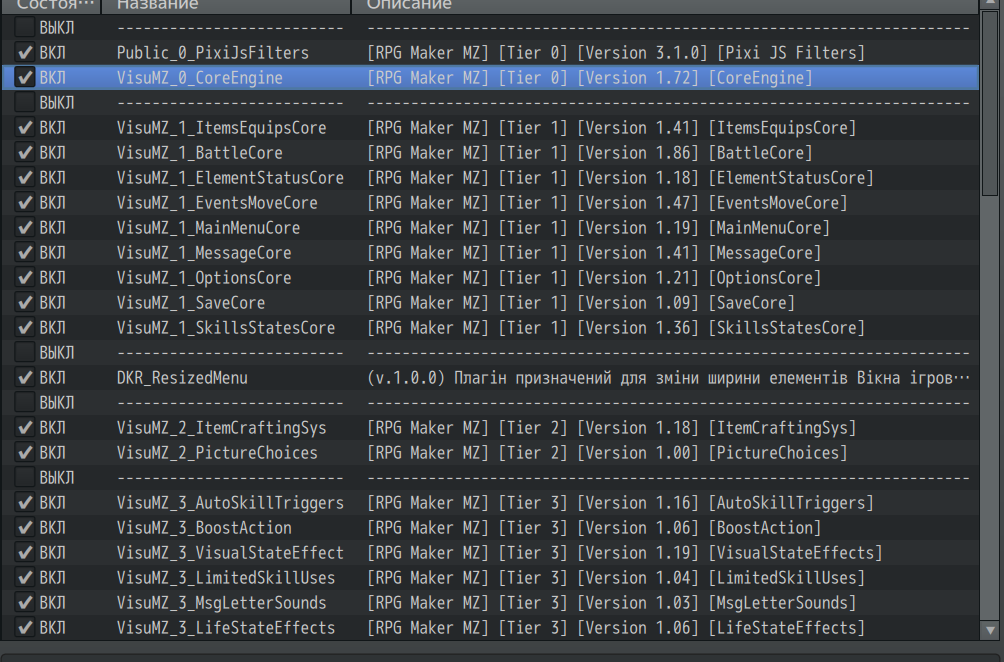1004x662 pixels.
Task: Select the VisuMZ_1_EventsMoveCore plugin name
Action: 217,202
